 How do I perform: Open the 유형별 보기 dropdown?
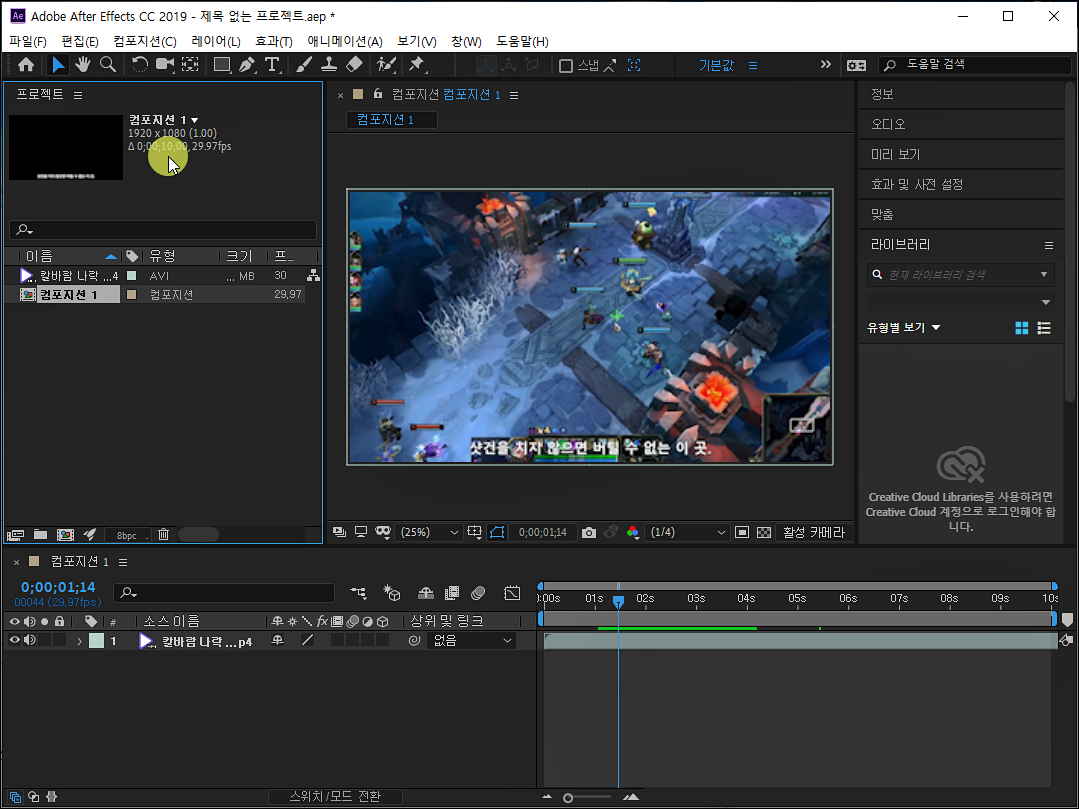(904, 328)
